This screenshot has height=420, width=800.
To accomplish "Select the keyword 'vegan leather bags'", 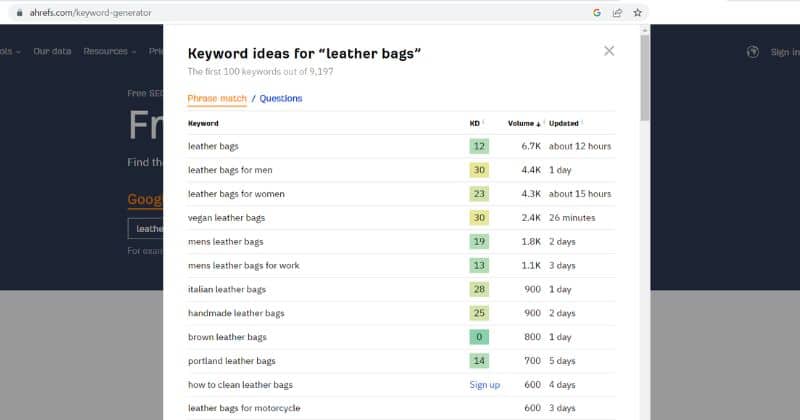I will tap(227, 218).
